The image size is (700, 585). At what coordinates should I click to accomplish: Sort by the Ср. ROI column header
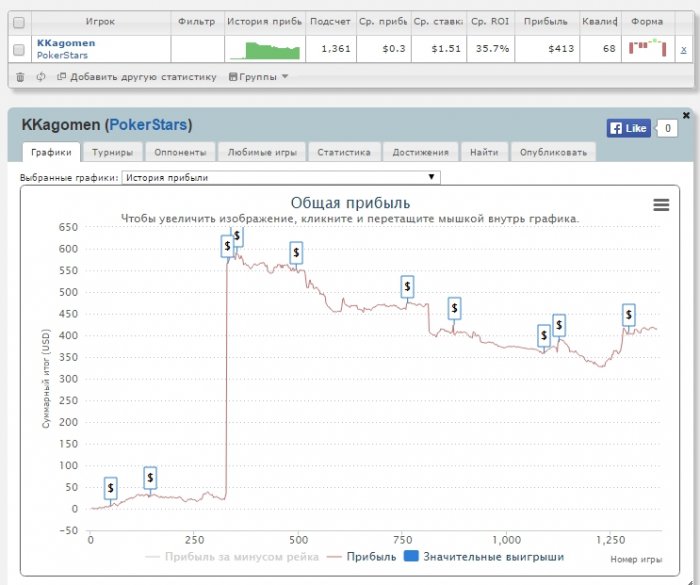490,21
